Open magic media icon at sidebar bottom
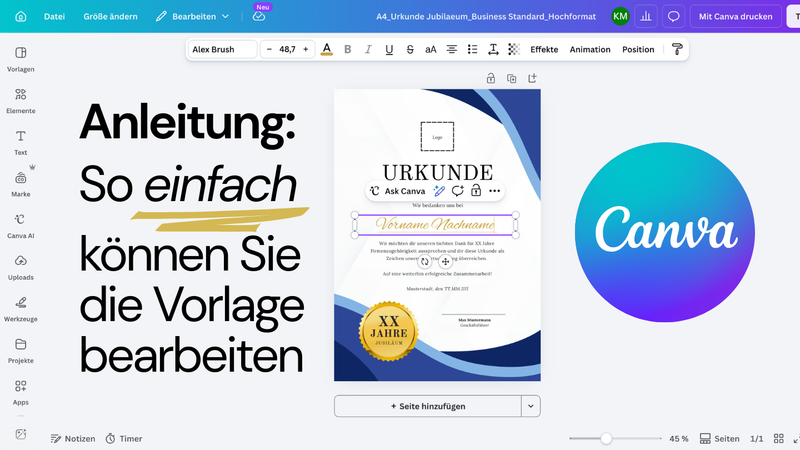800x450 pixels. pos(21,434)
